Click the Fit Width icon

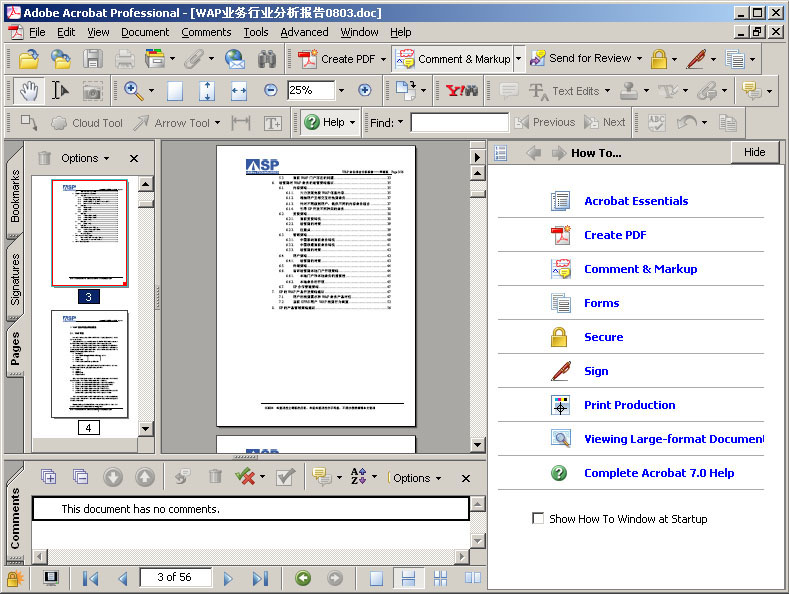click(x=239, y=91)
